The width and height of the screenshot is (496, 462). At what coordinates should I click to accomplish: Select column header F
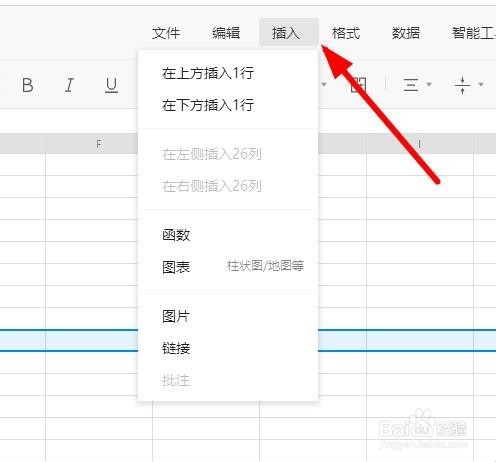click(x=99, y=144)
